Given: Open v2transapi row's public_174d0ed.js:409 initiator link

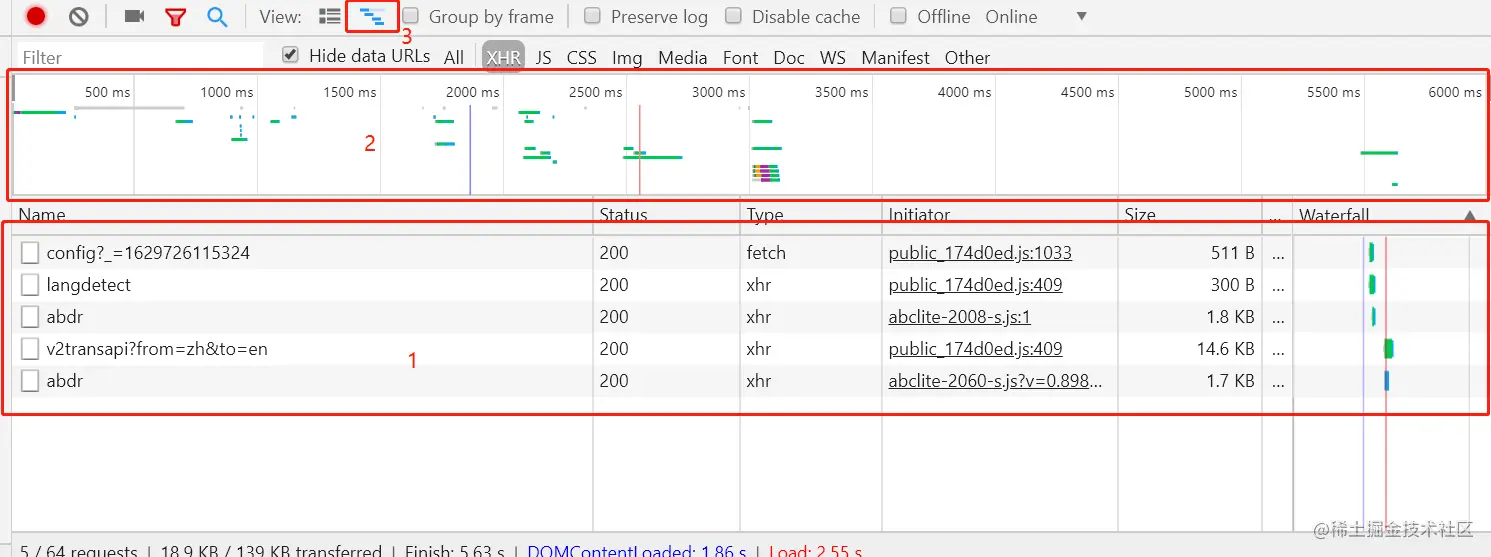Looking at the screenshot, I should pyautogui.click(x=975, y=349).
